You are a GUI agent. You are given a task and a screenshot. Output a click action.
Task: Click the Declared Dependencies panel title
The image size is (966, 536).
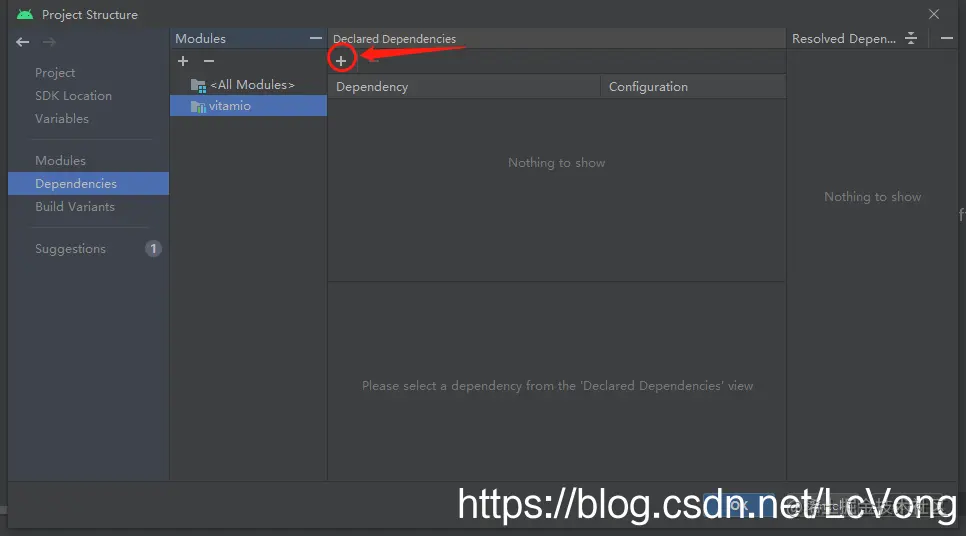click(x=394, y=39)
